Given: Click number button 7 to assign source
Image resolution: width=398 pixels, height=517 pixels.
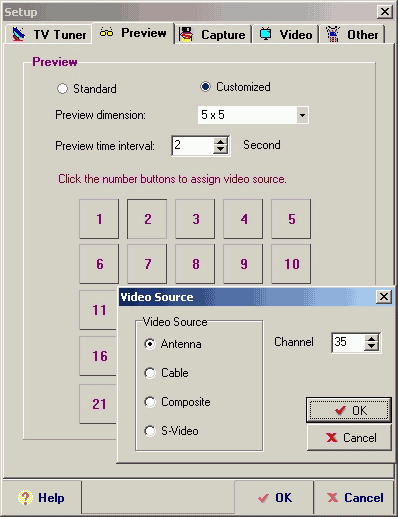Looking at the screenshot, I should click(147, 264).
